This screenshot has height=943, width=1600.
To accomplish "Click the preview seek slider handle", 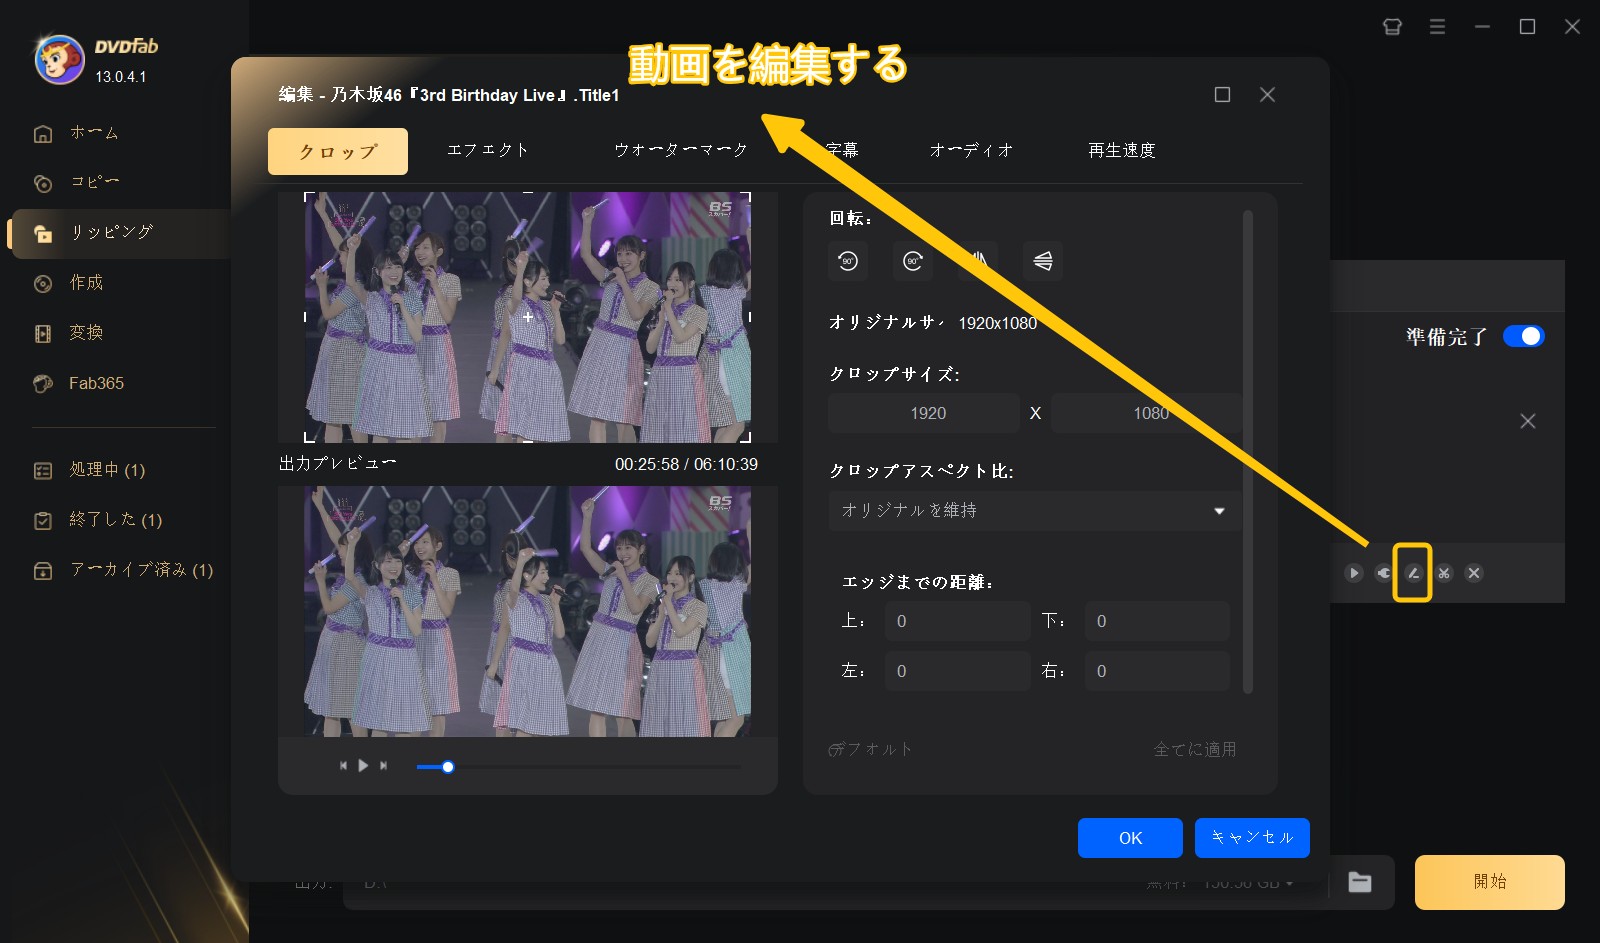I will tap(448, 767).
